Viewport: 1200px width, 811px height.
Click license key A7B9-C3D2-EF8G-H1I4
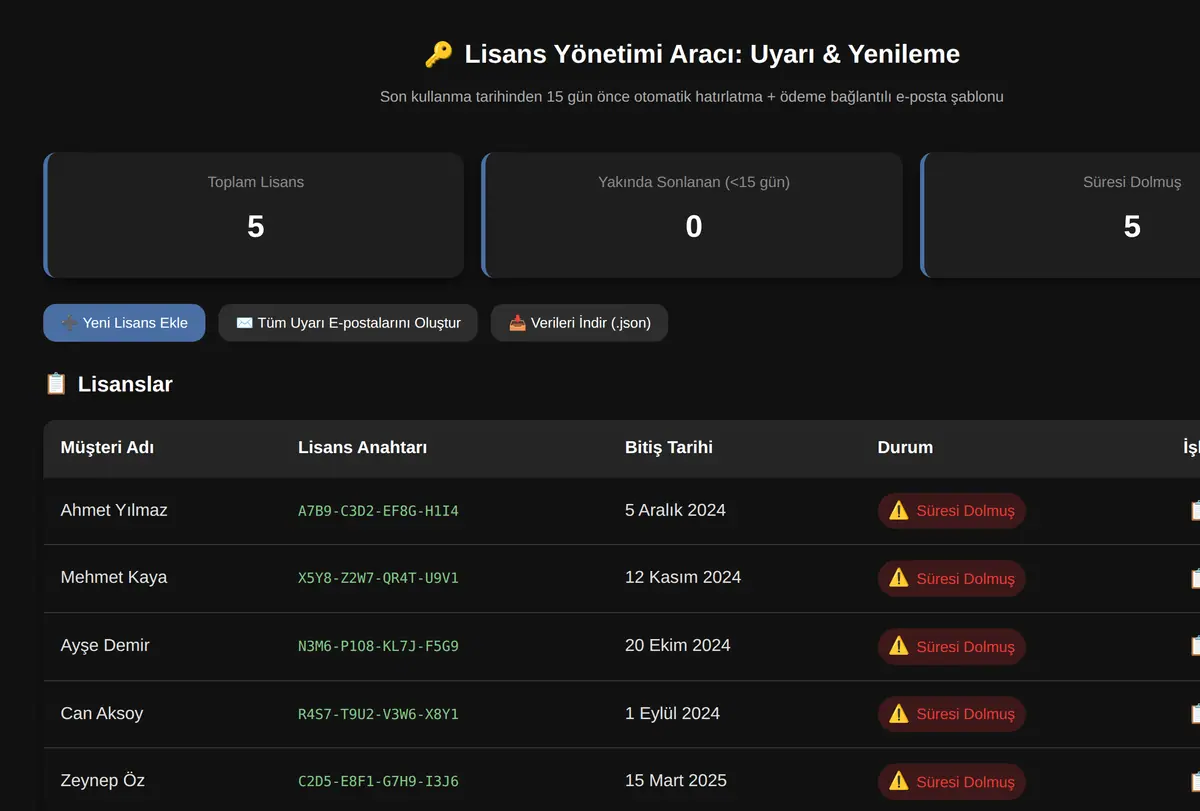(x=378, y=511)
